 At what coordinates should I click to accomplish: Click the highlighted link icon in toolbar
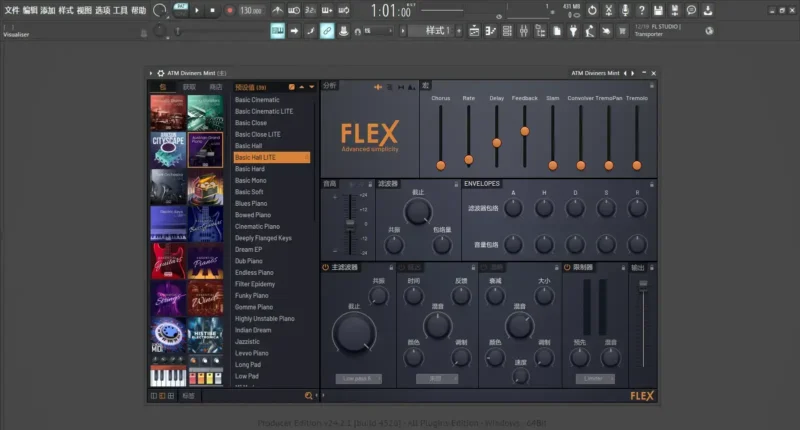pyautogui.click(x=326, y=31)
